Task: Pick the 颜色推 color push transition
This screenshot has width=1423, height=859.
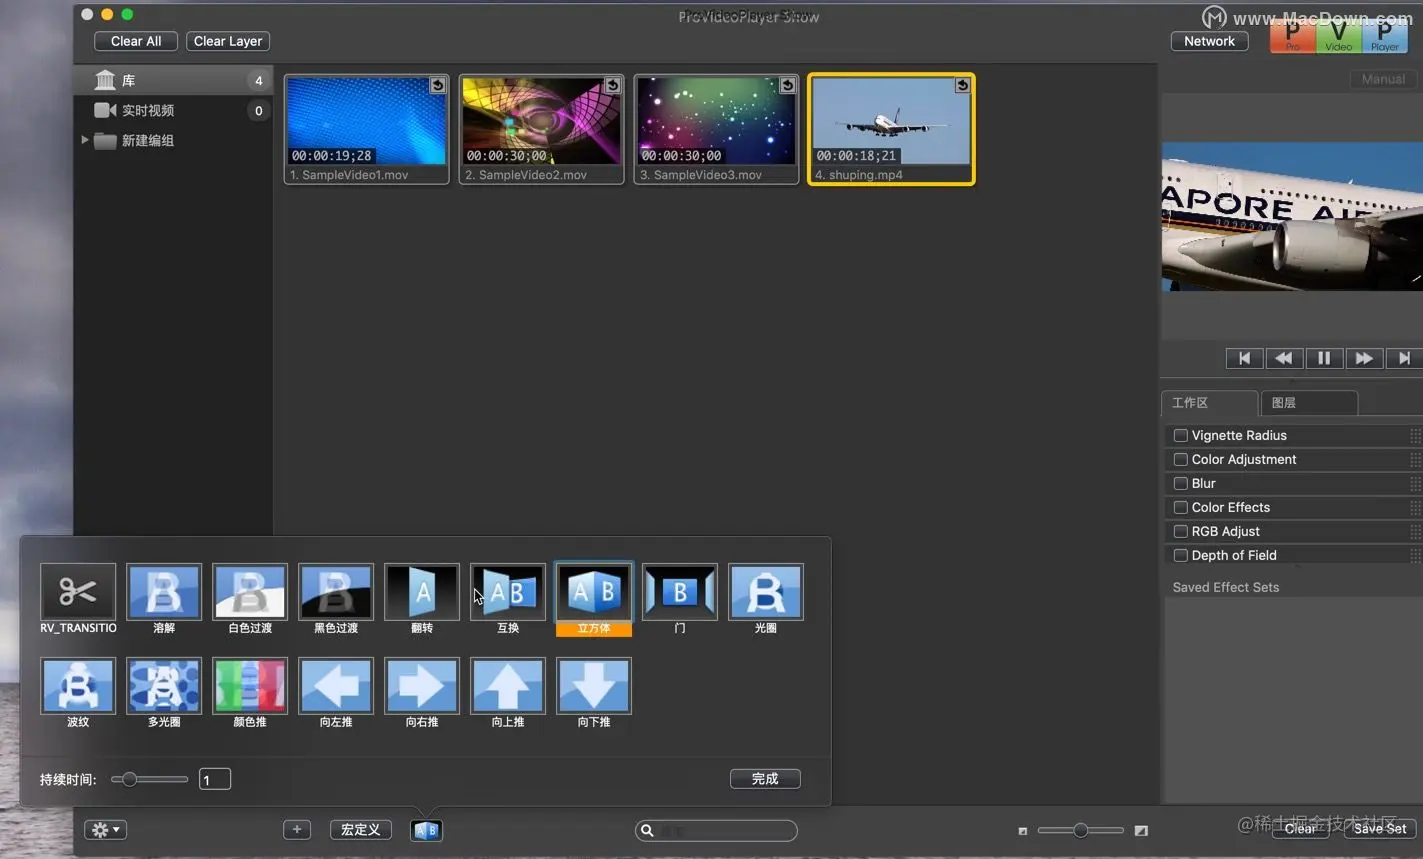Action: pos(250,685)
